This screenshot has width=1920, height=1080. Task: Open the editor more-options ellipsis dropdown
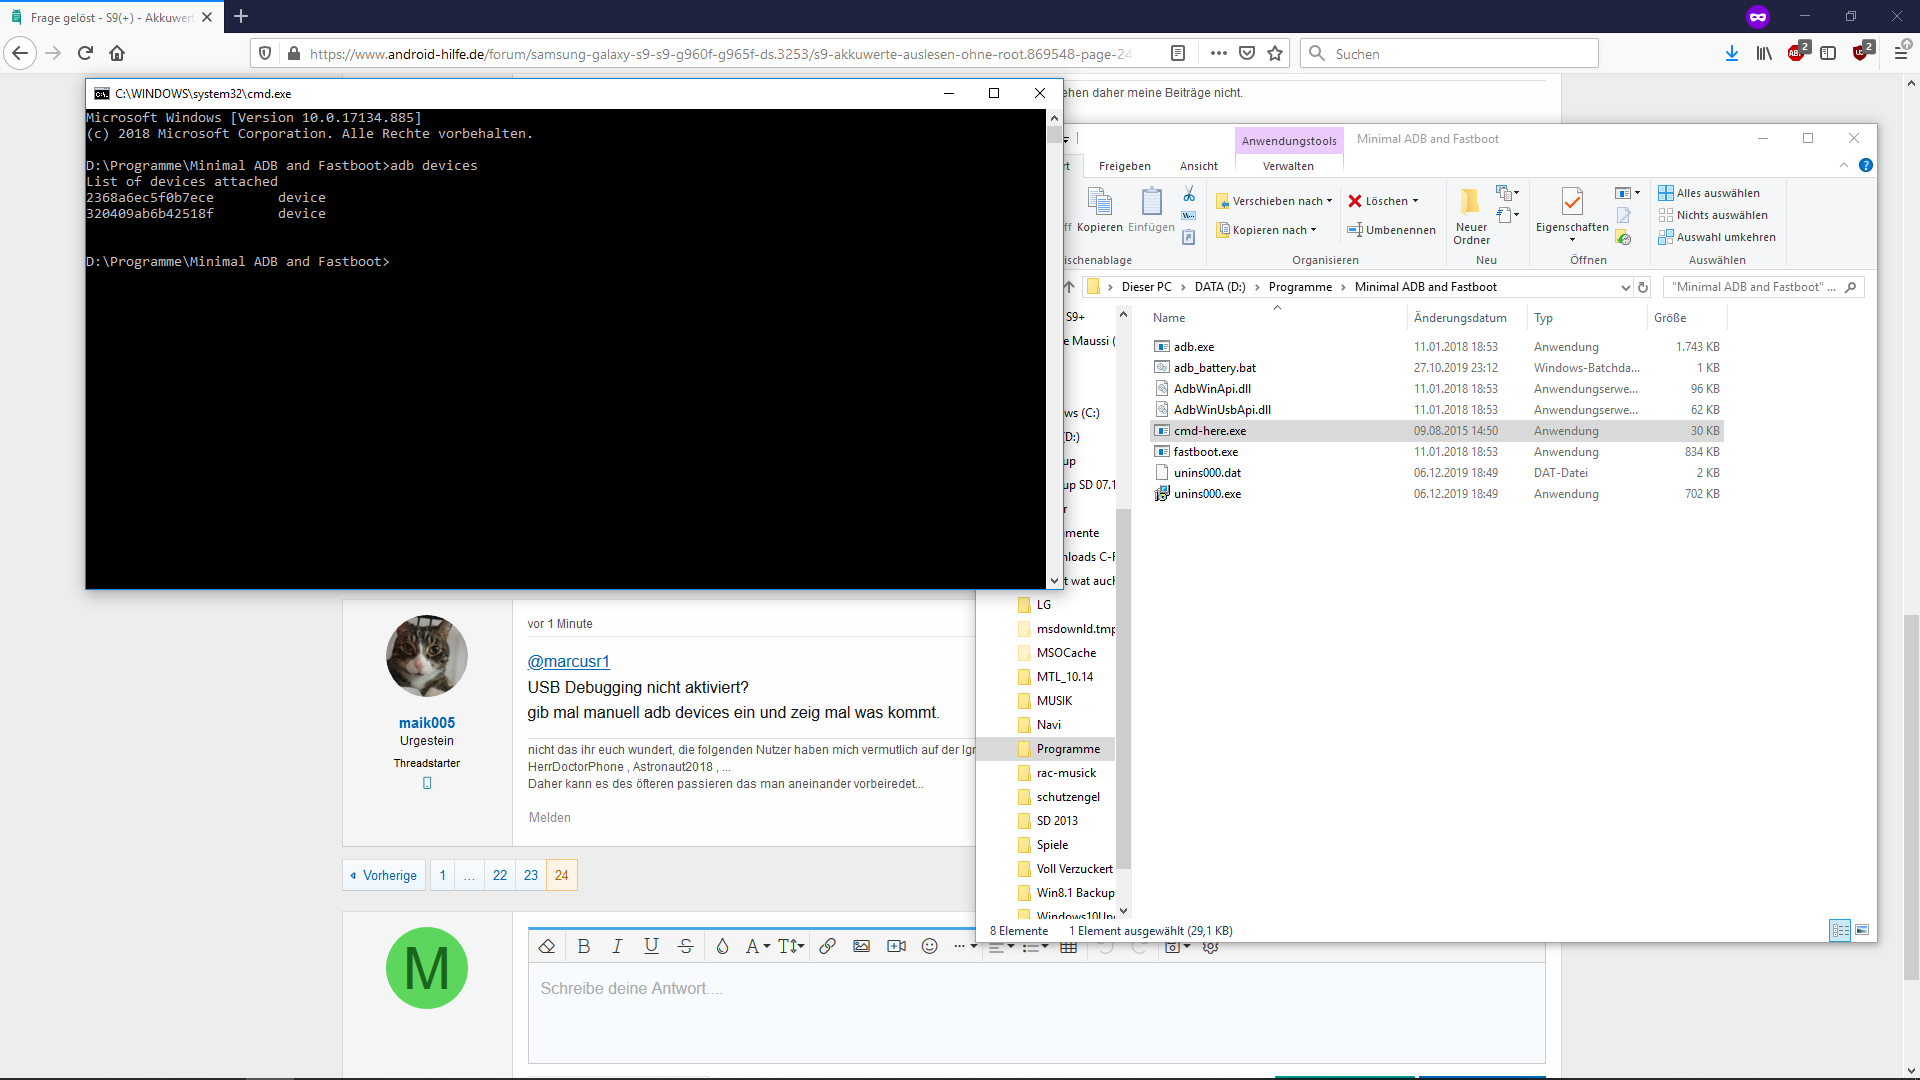click(x=964, y=946)
